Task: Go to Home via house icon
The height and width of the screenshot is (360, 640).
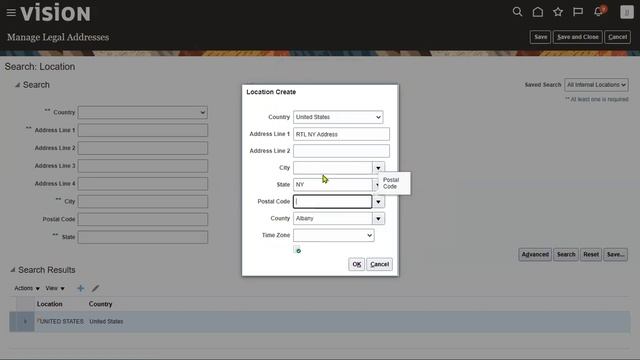Action: tap(538, 12)
